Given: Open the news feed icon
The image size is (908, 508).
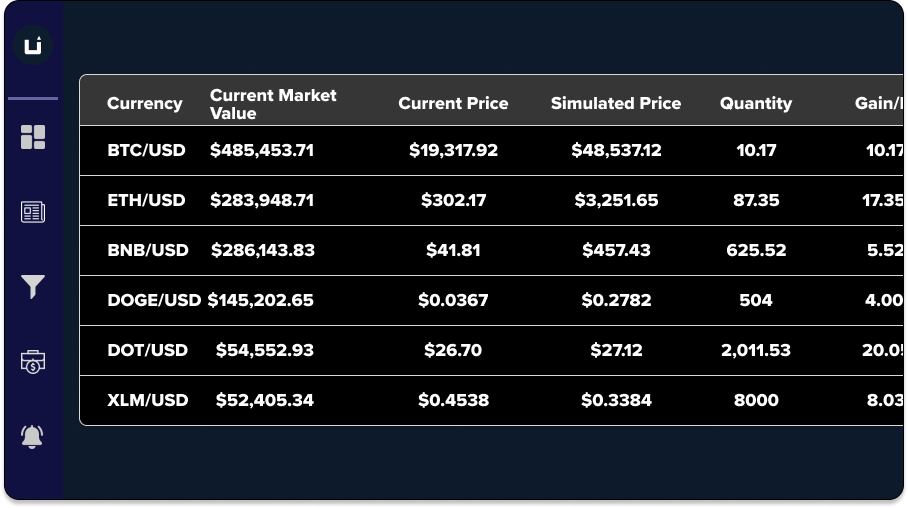Looking at the screenshot, I should pyautogui.click(x=33, y=212).
